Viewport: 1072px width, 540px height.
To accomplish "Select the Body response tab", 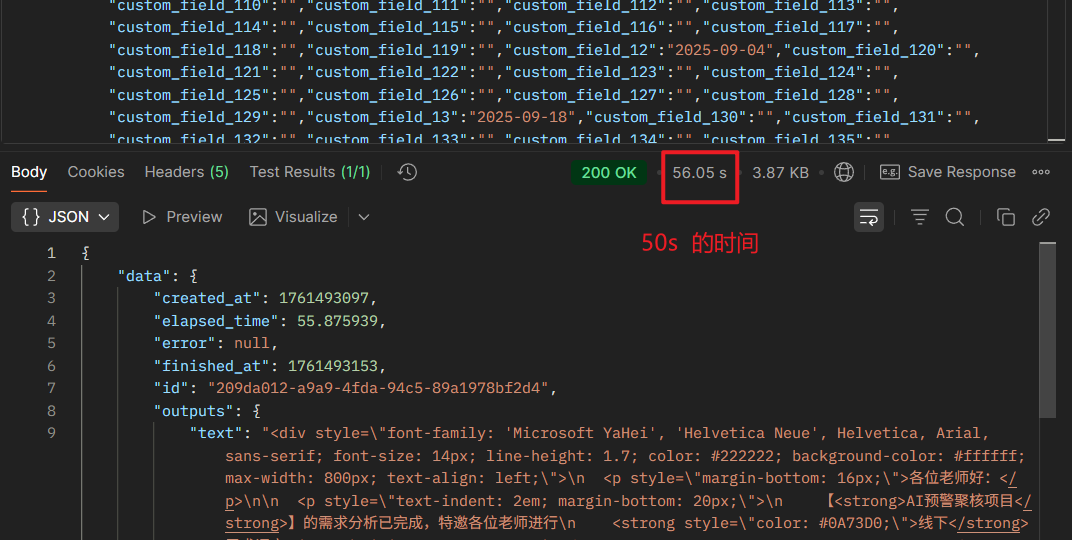I will tap(29, 172).
